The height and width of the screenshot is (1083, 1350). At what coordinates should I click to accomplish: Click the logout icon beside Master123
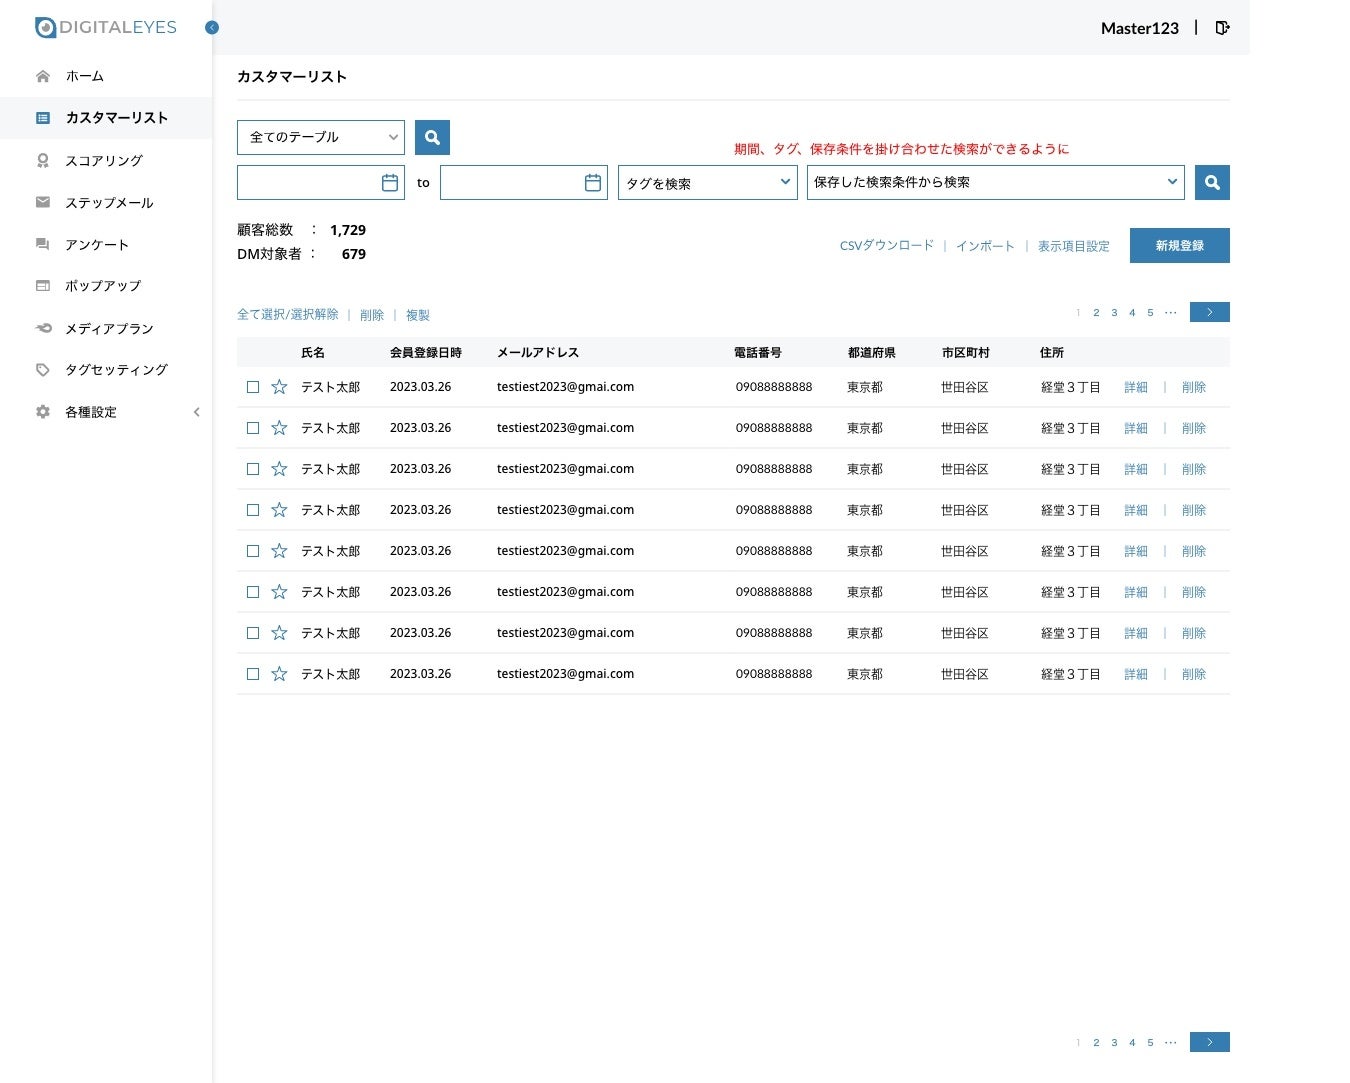point(1222,28)
